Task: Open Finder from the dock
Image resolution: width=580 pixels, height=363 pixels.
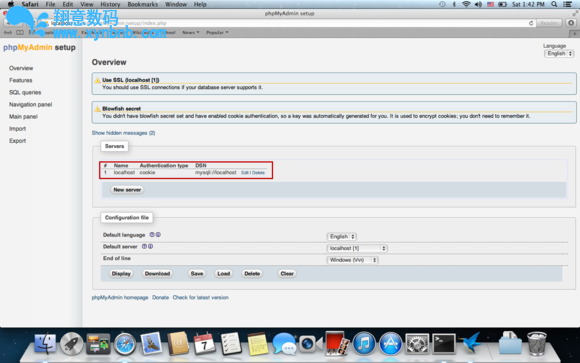Action: point(45,343)
